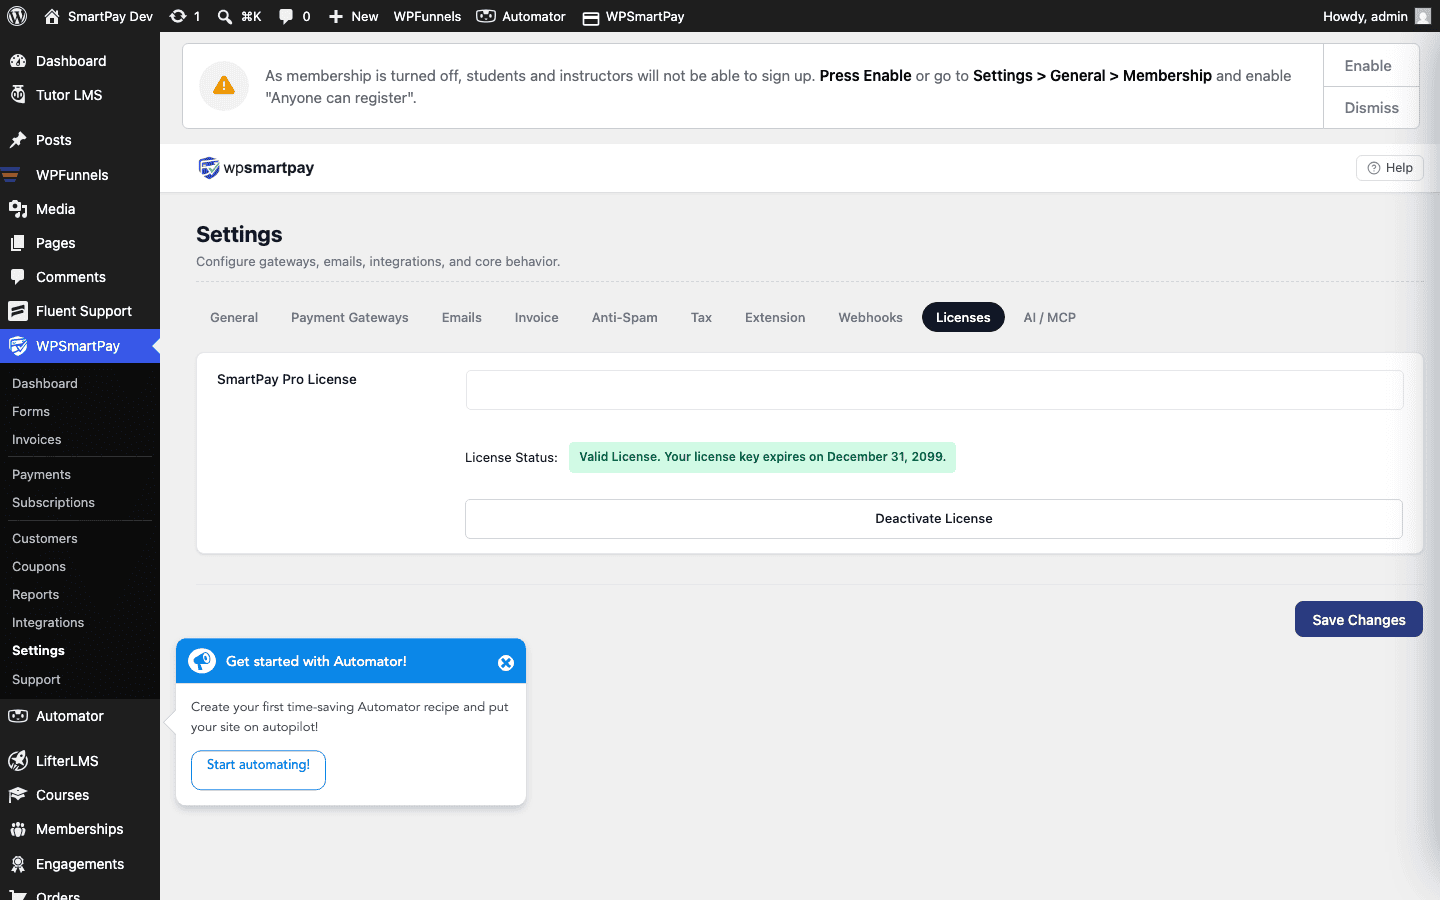Open Pages sidebar icon

point(18,243)
